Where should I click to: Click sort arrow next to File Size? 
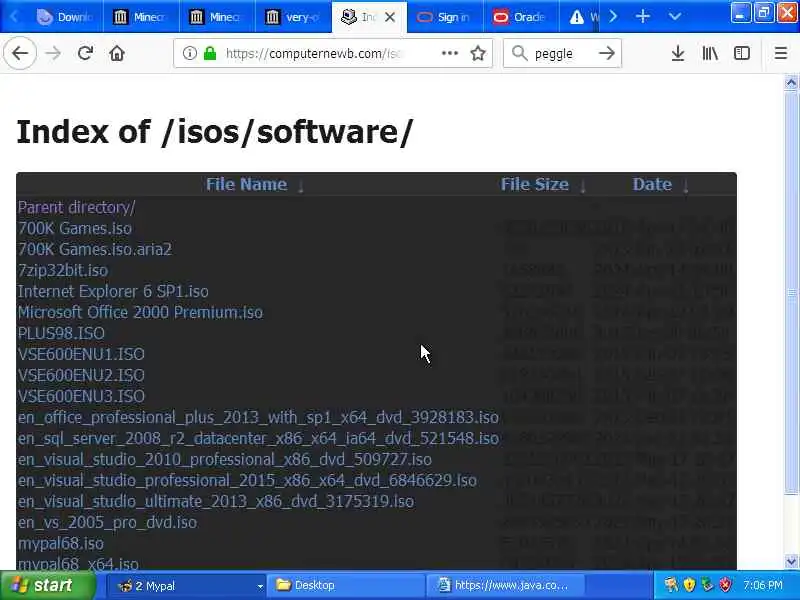583,186
